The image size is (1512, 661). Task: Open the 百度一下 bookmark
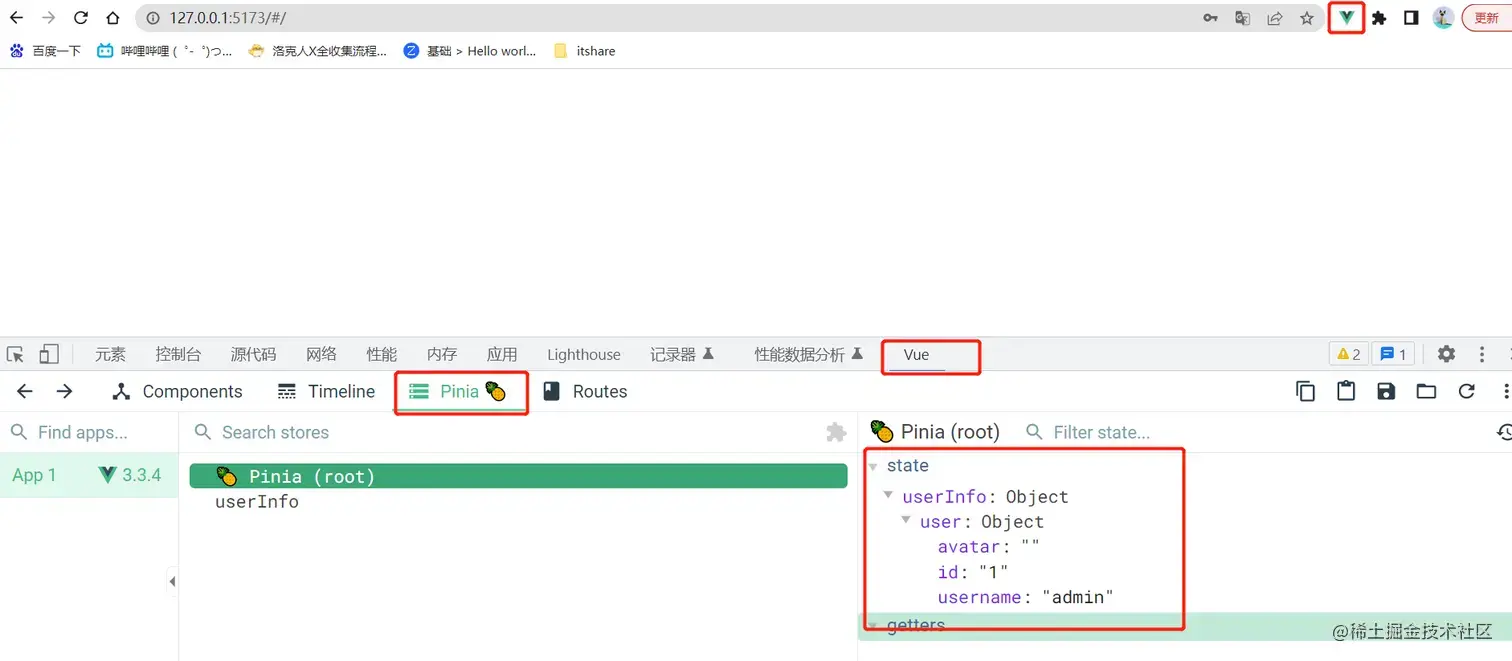tap(45, 51)
